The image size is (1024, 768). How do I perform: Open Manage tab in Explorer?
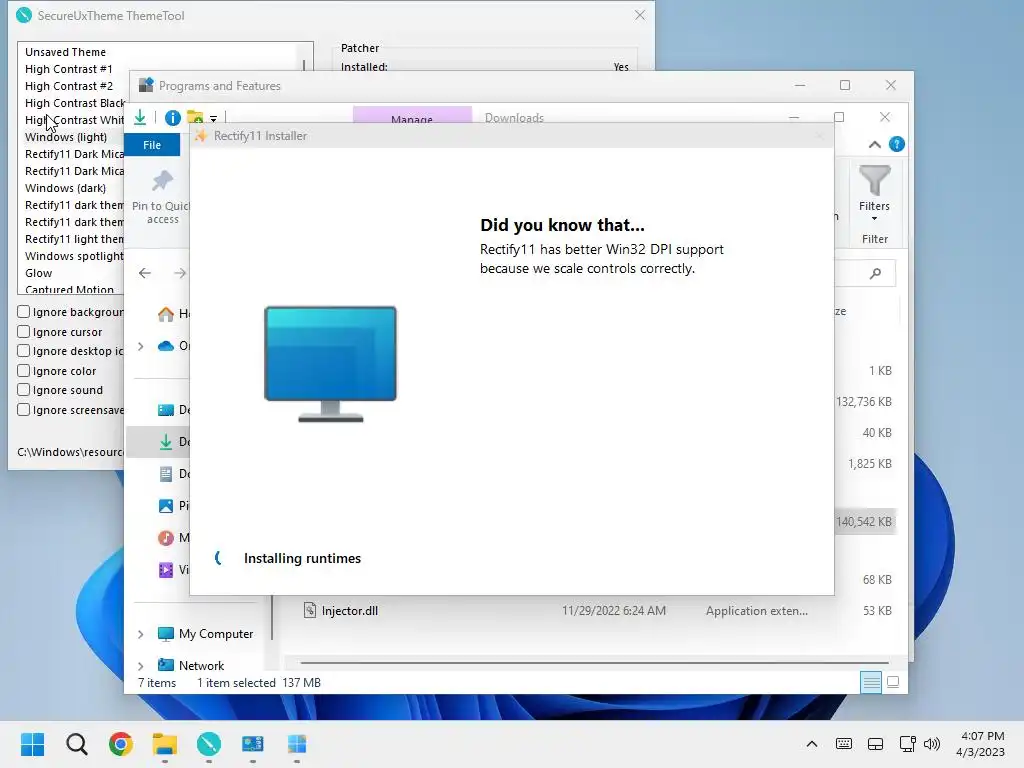[x=412, y=115]
